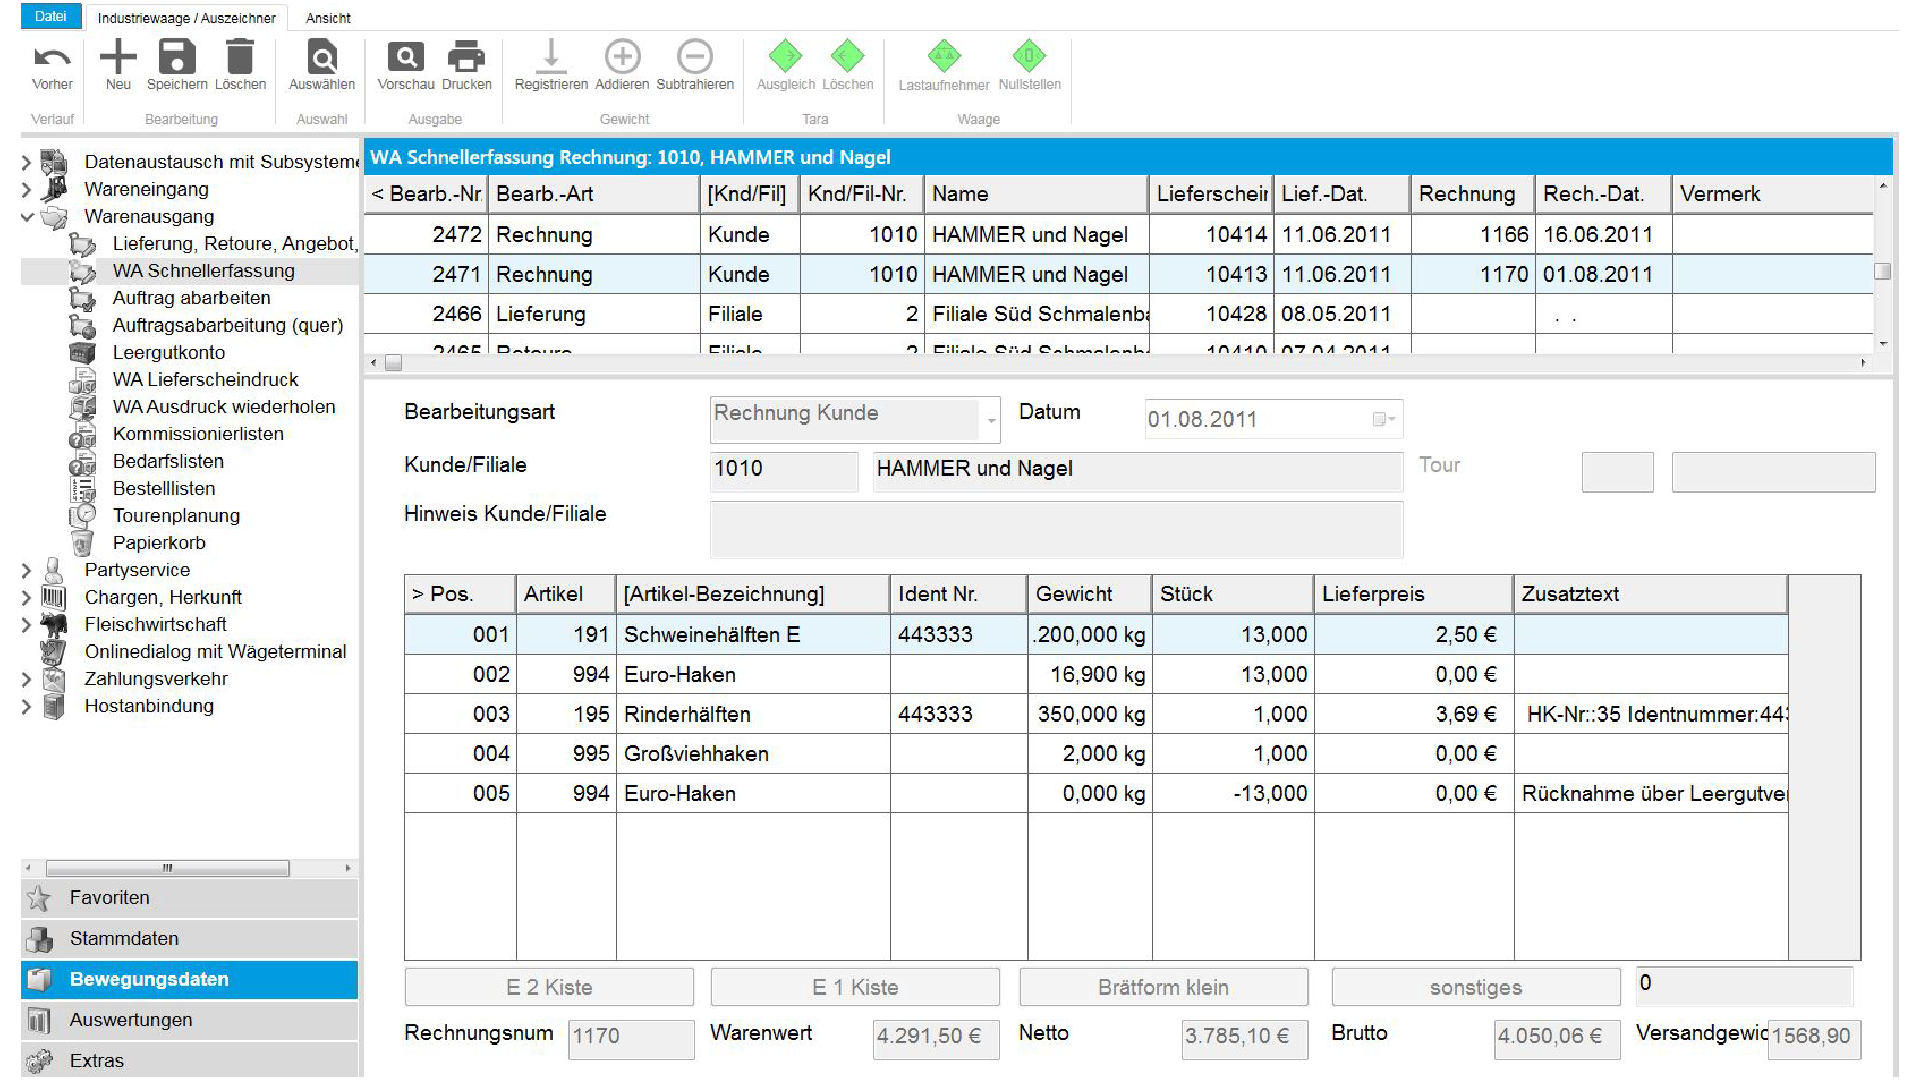Open the Datei menu
This screenshot has width=1920, height=1080.
pos(51,16)
